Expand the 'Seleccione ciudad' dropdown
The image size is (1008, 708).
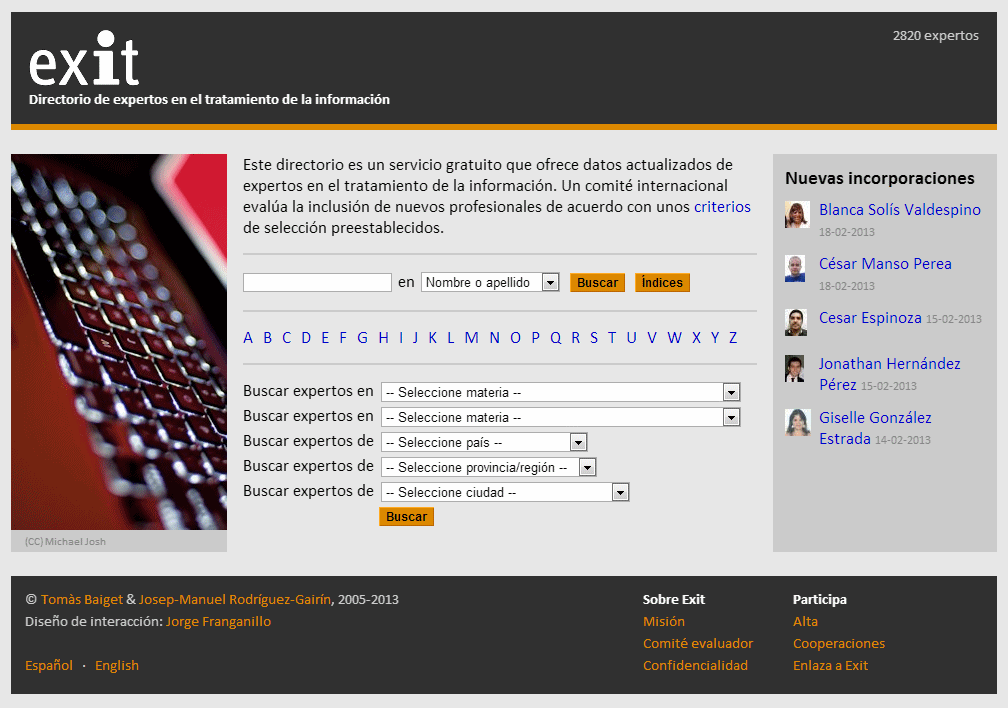click(505, 492)
